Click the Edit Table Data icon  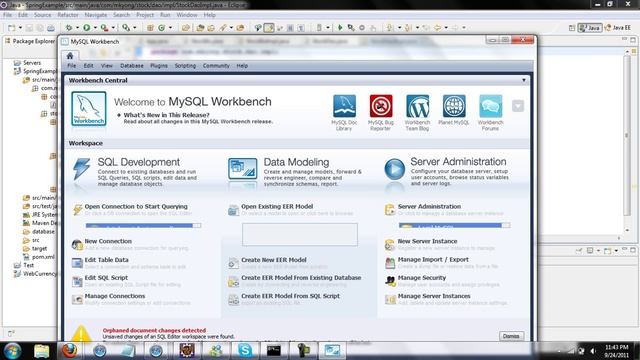(x=77, y=263)
